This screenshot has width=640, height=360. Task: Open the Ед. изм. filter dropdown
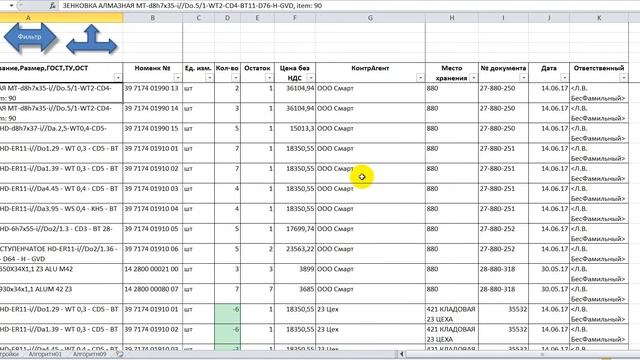(209, 78)
